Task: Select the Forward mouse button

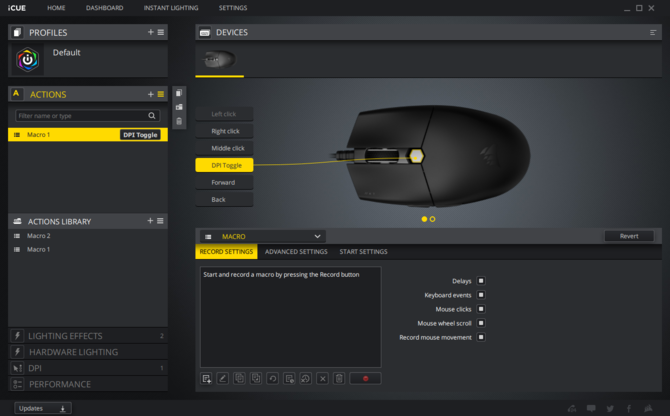Action: (224, 182)
